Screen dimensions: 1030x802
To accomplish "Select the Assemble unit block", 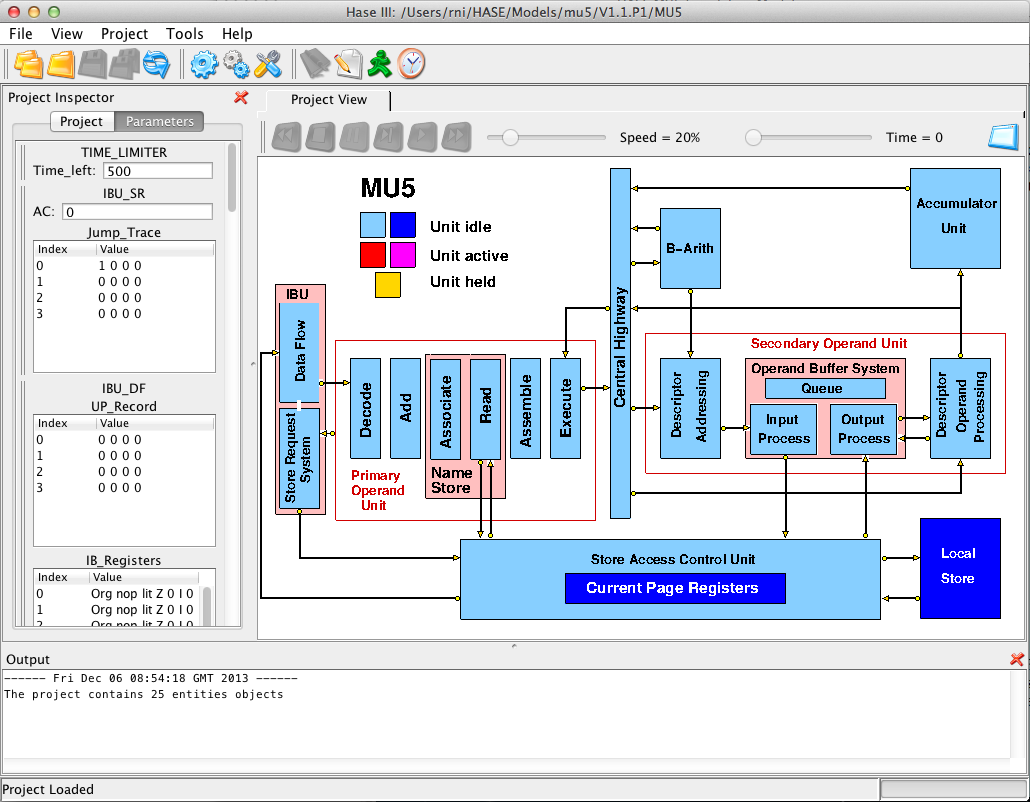I will click(526, 408).
